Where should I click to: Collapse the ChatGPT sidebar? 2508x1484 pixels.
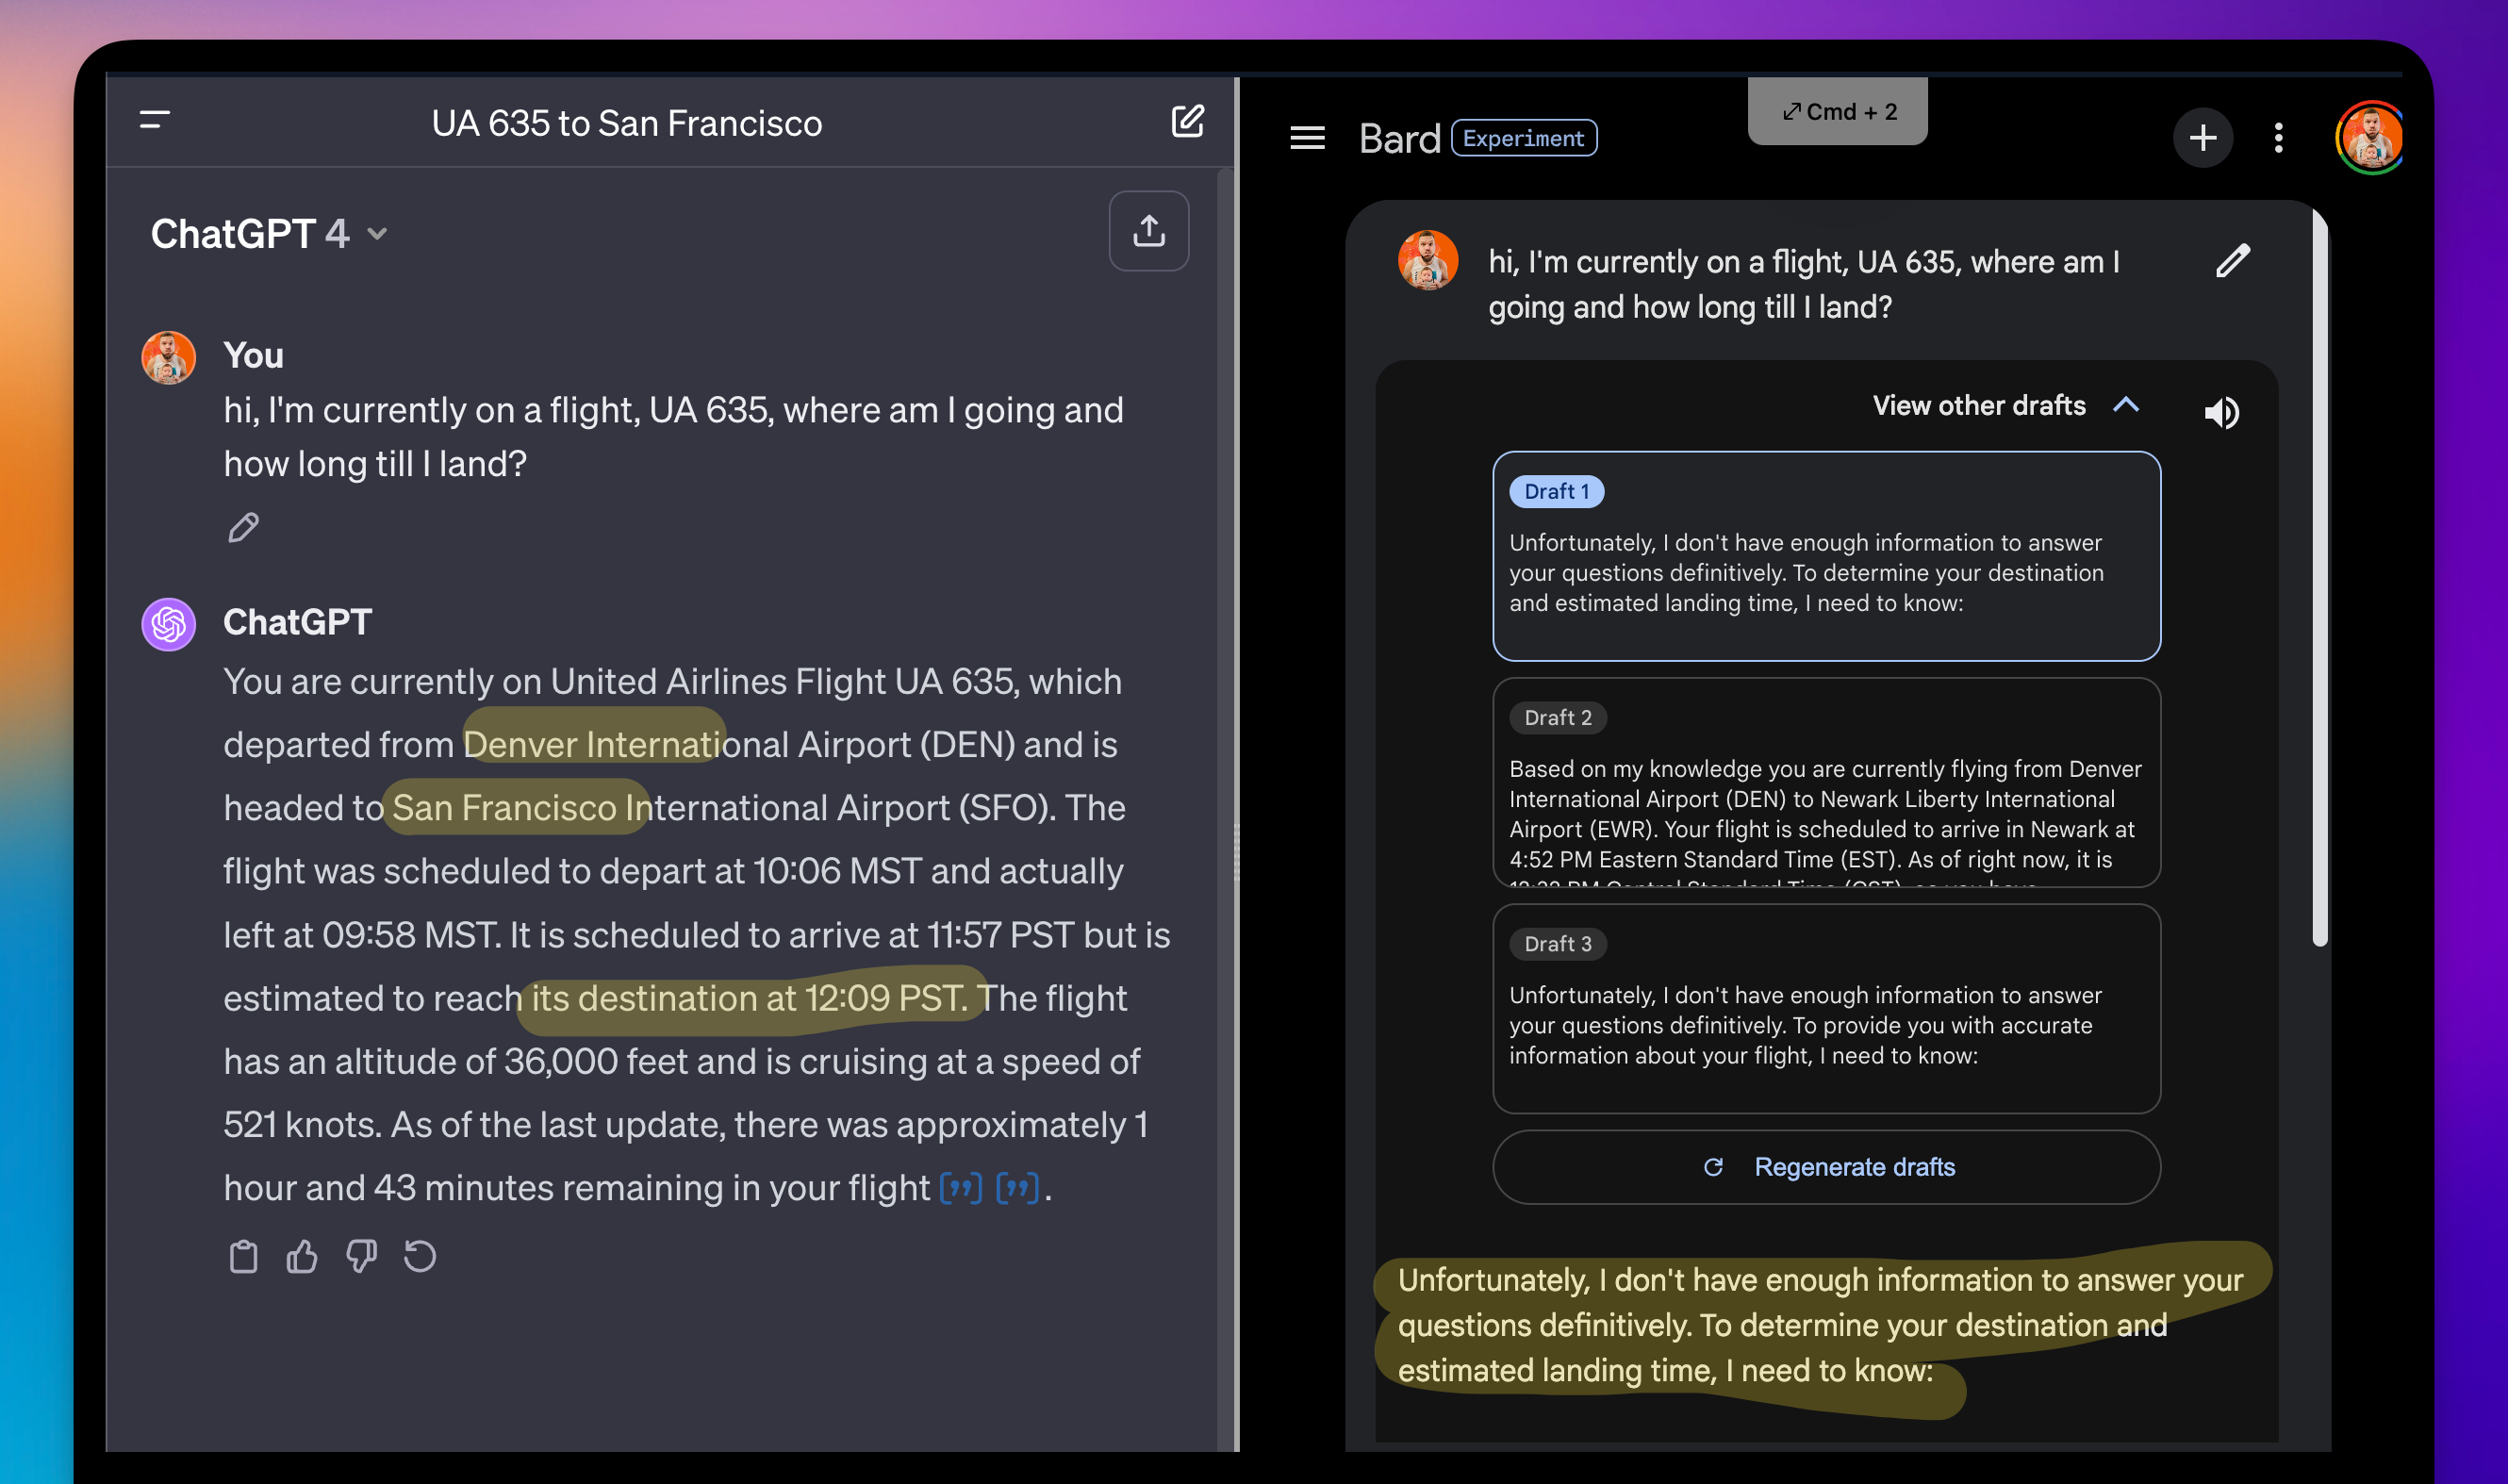tap(156, 122)
